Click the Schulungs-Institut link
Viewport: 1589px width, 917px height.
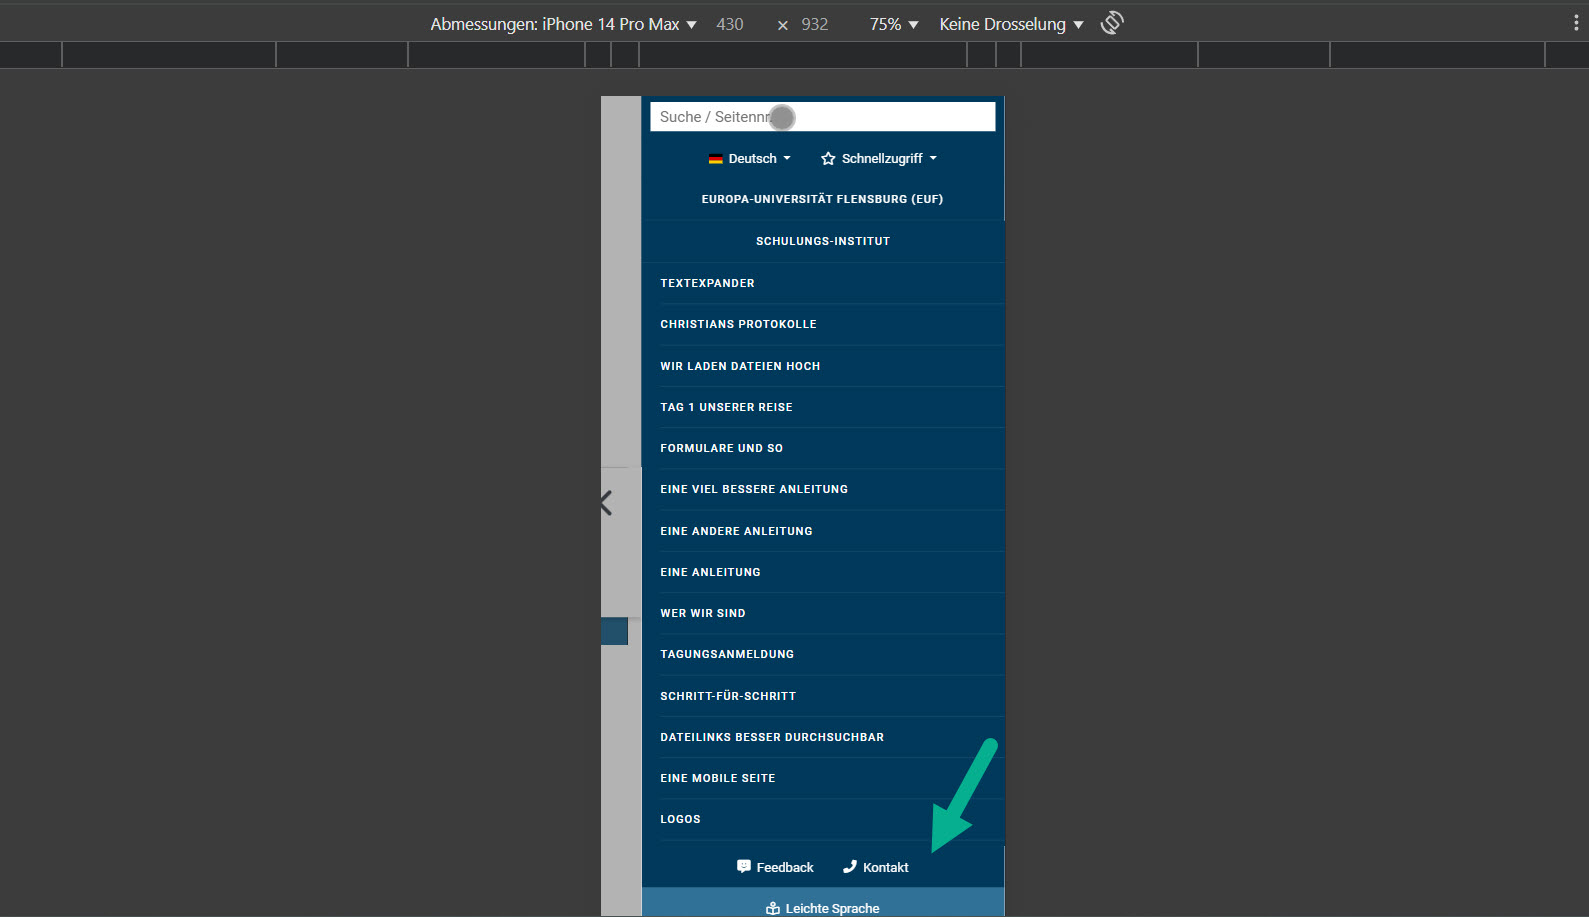822,241
